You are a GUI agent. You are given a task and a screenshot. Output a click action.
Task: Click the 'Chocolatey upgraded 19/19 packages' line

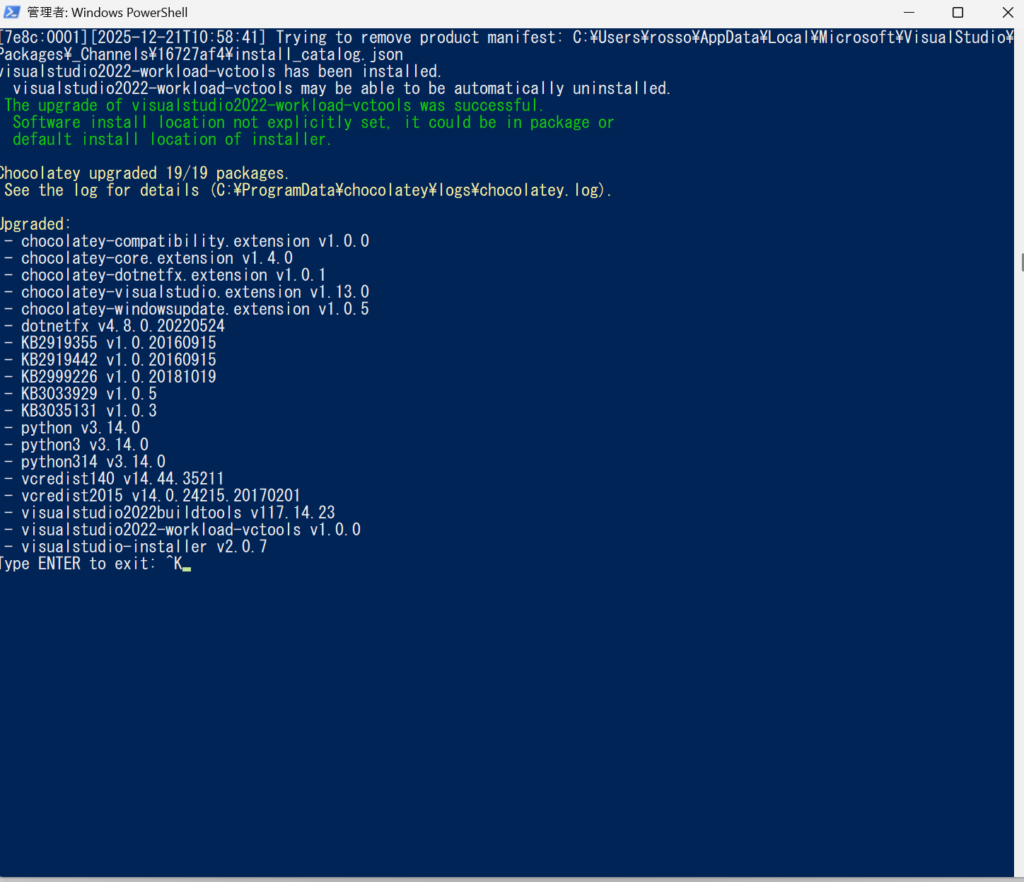[x=144, y=173]
